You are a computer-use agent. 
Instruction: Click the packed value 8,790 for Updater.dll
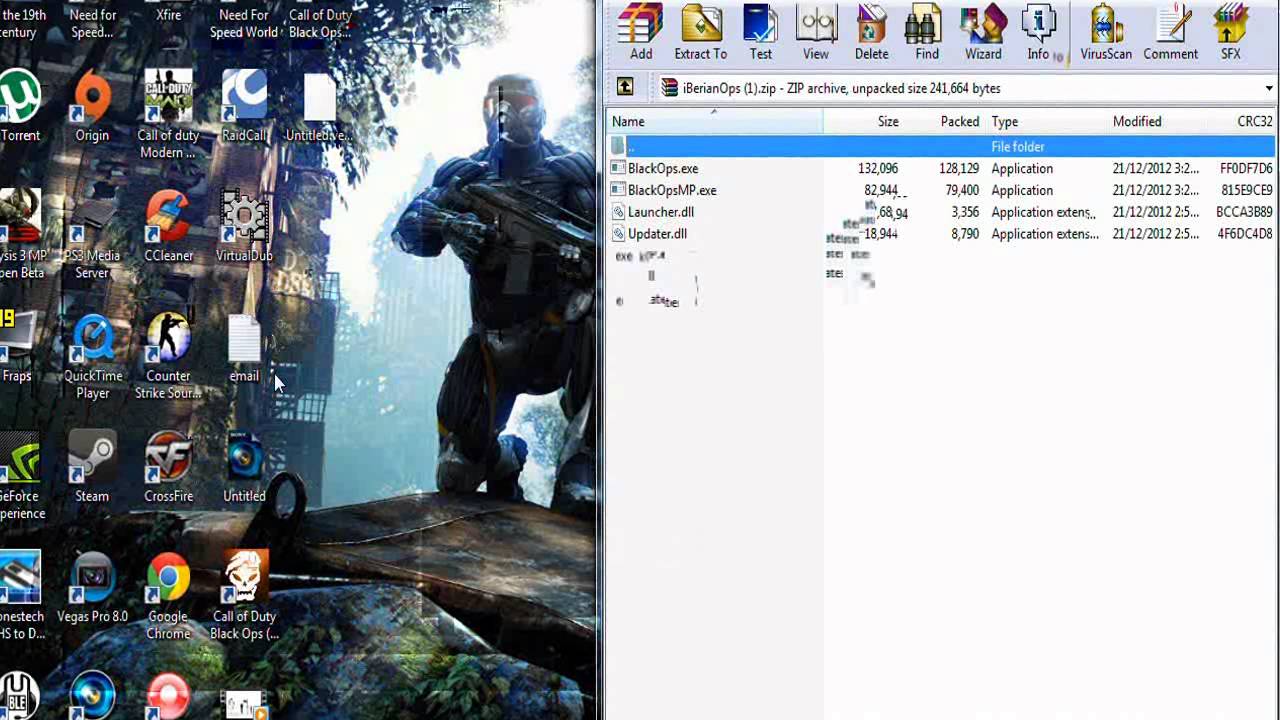[964, 234]
